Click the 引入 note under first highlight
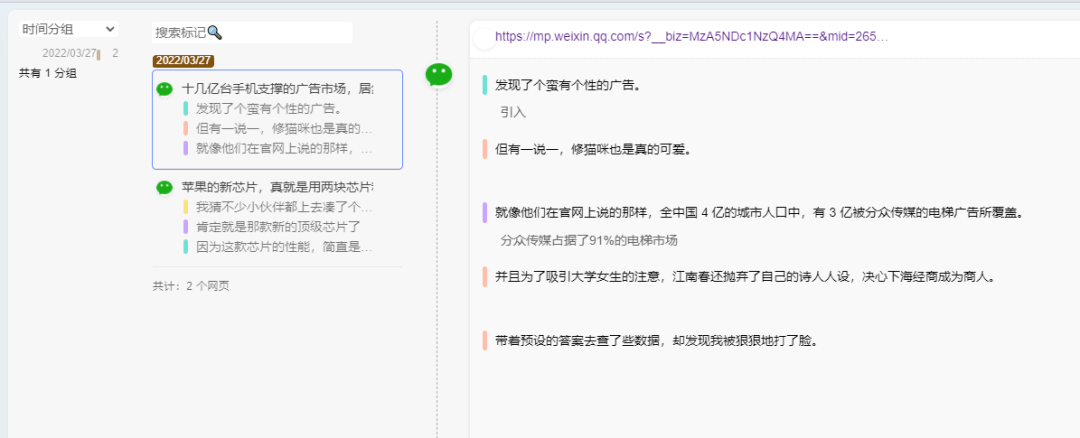The height and width of the screenshot is (438, 1080). tap(513, 112)
